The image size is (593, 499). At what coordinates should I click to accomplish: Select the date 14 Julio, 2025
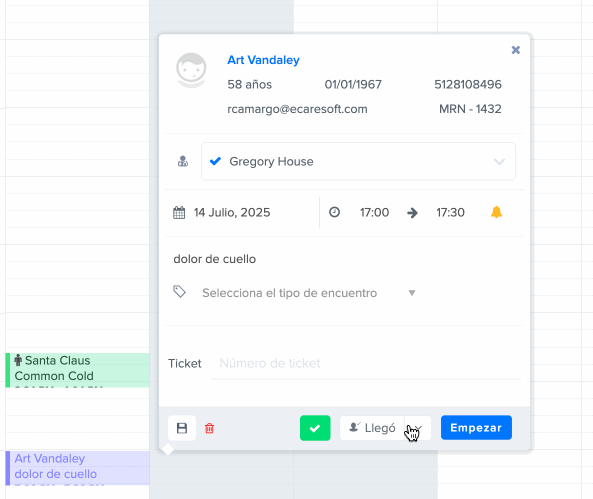coord(232,213)
